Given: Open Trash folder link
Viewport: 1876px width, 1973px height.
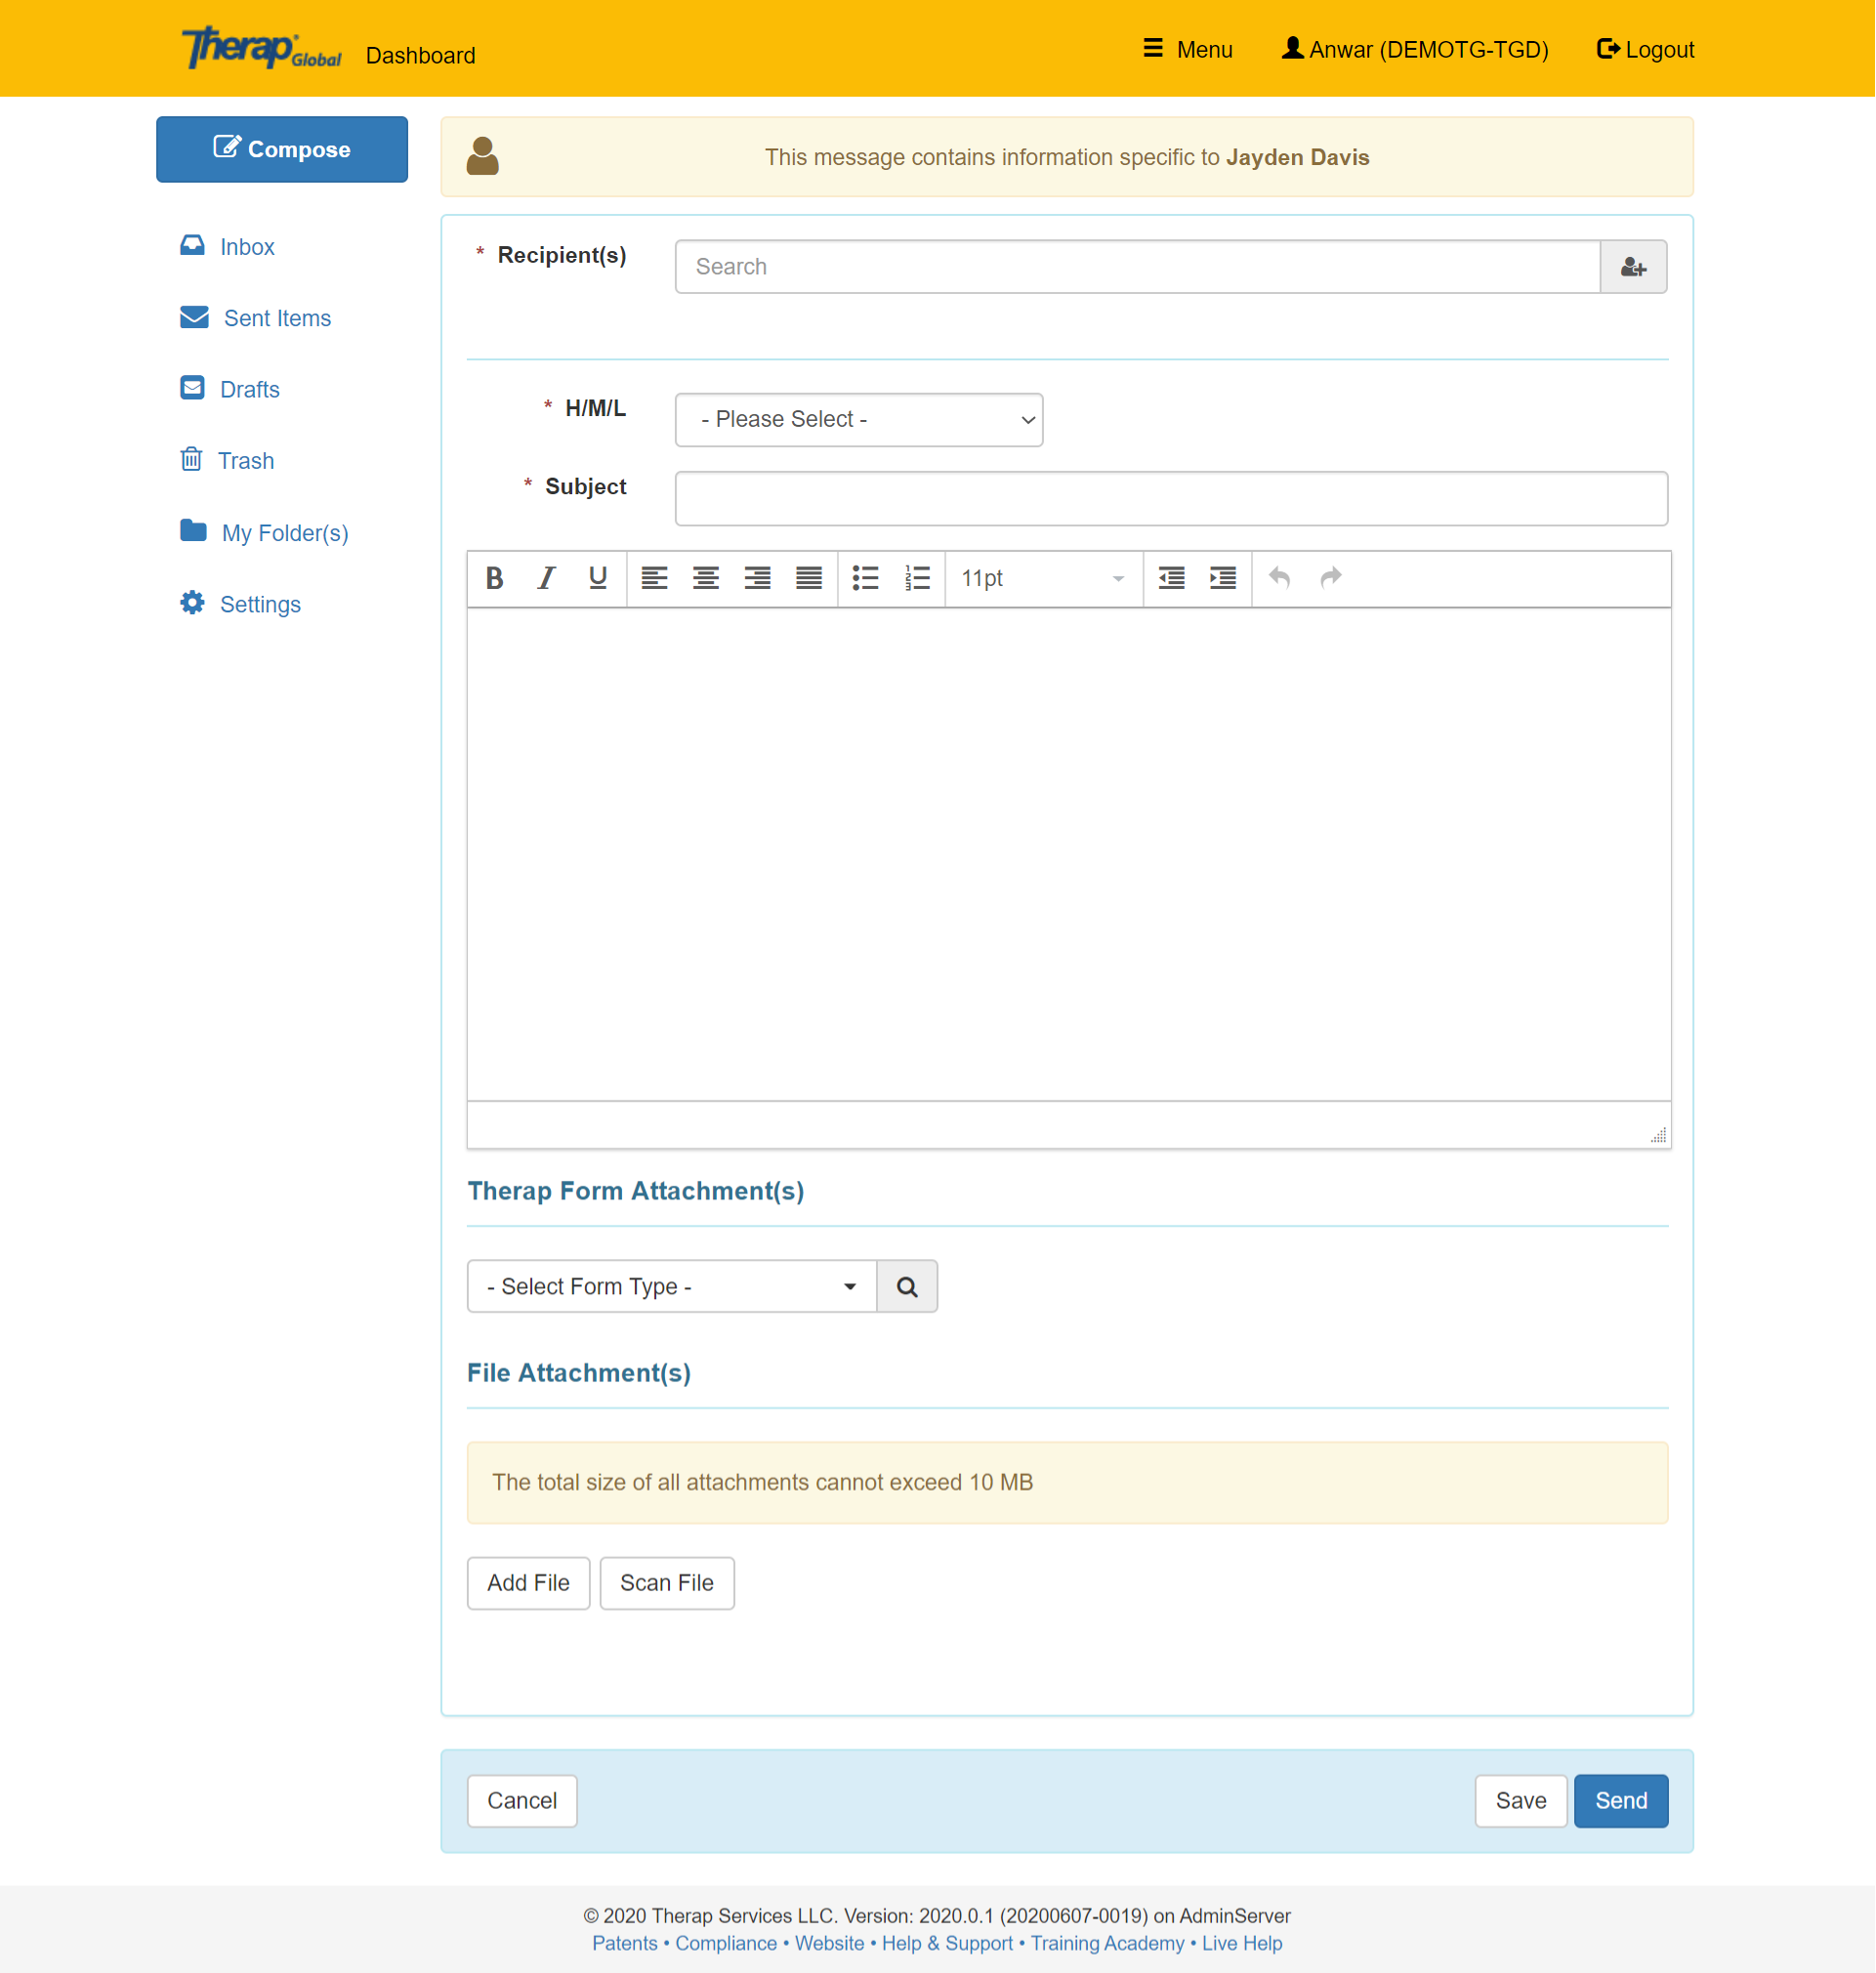Looking at the screenshot, I should point(246,461).
